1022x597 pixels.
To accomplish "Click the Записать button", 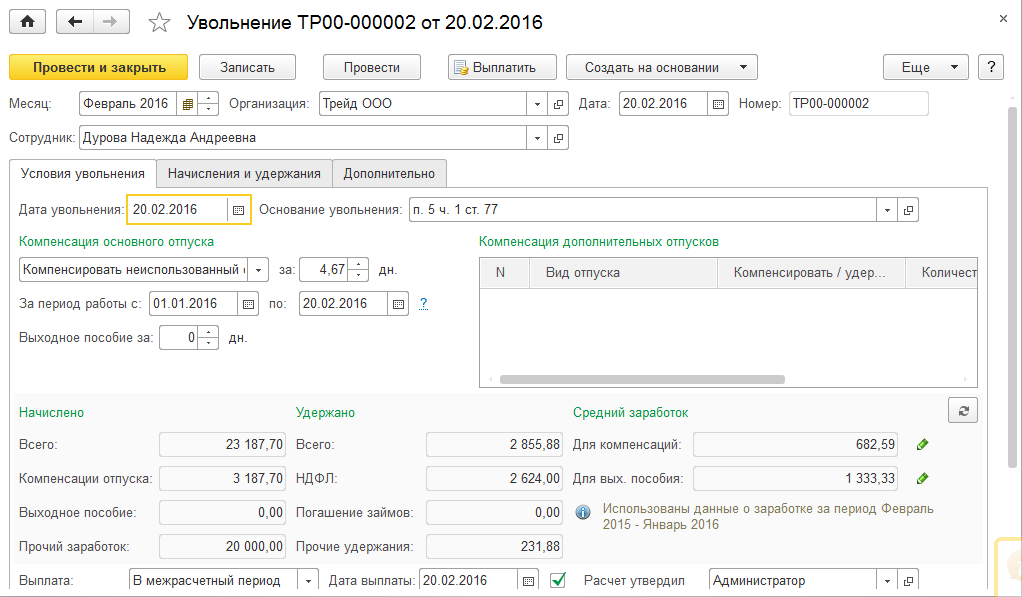I will pyautogui.click(x=247, y=67).
